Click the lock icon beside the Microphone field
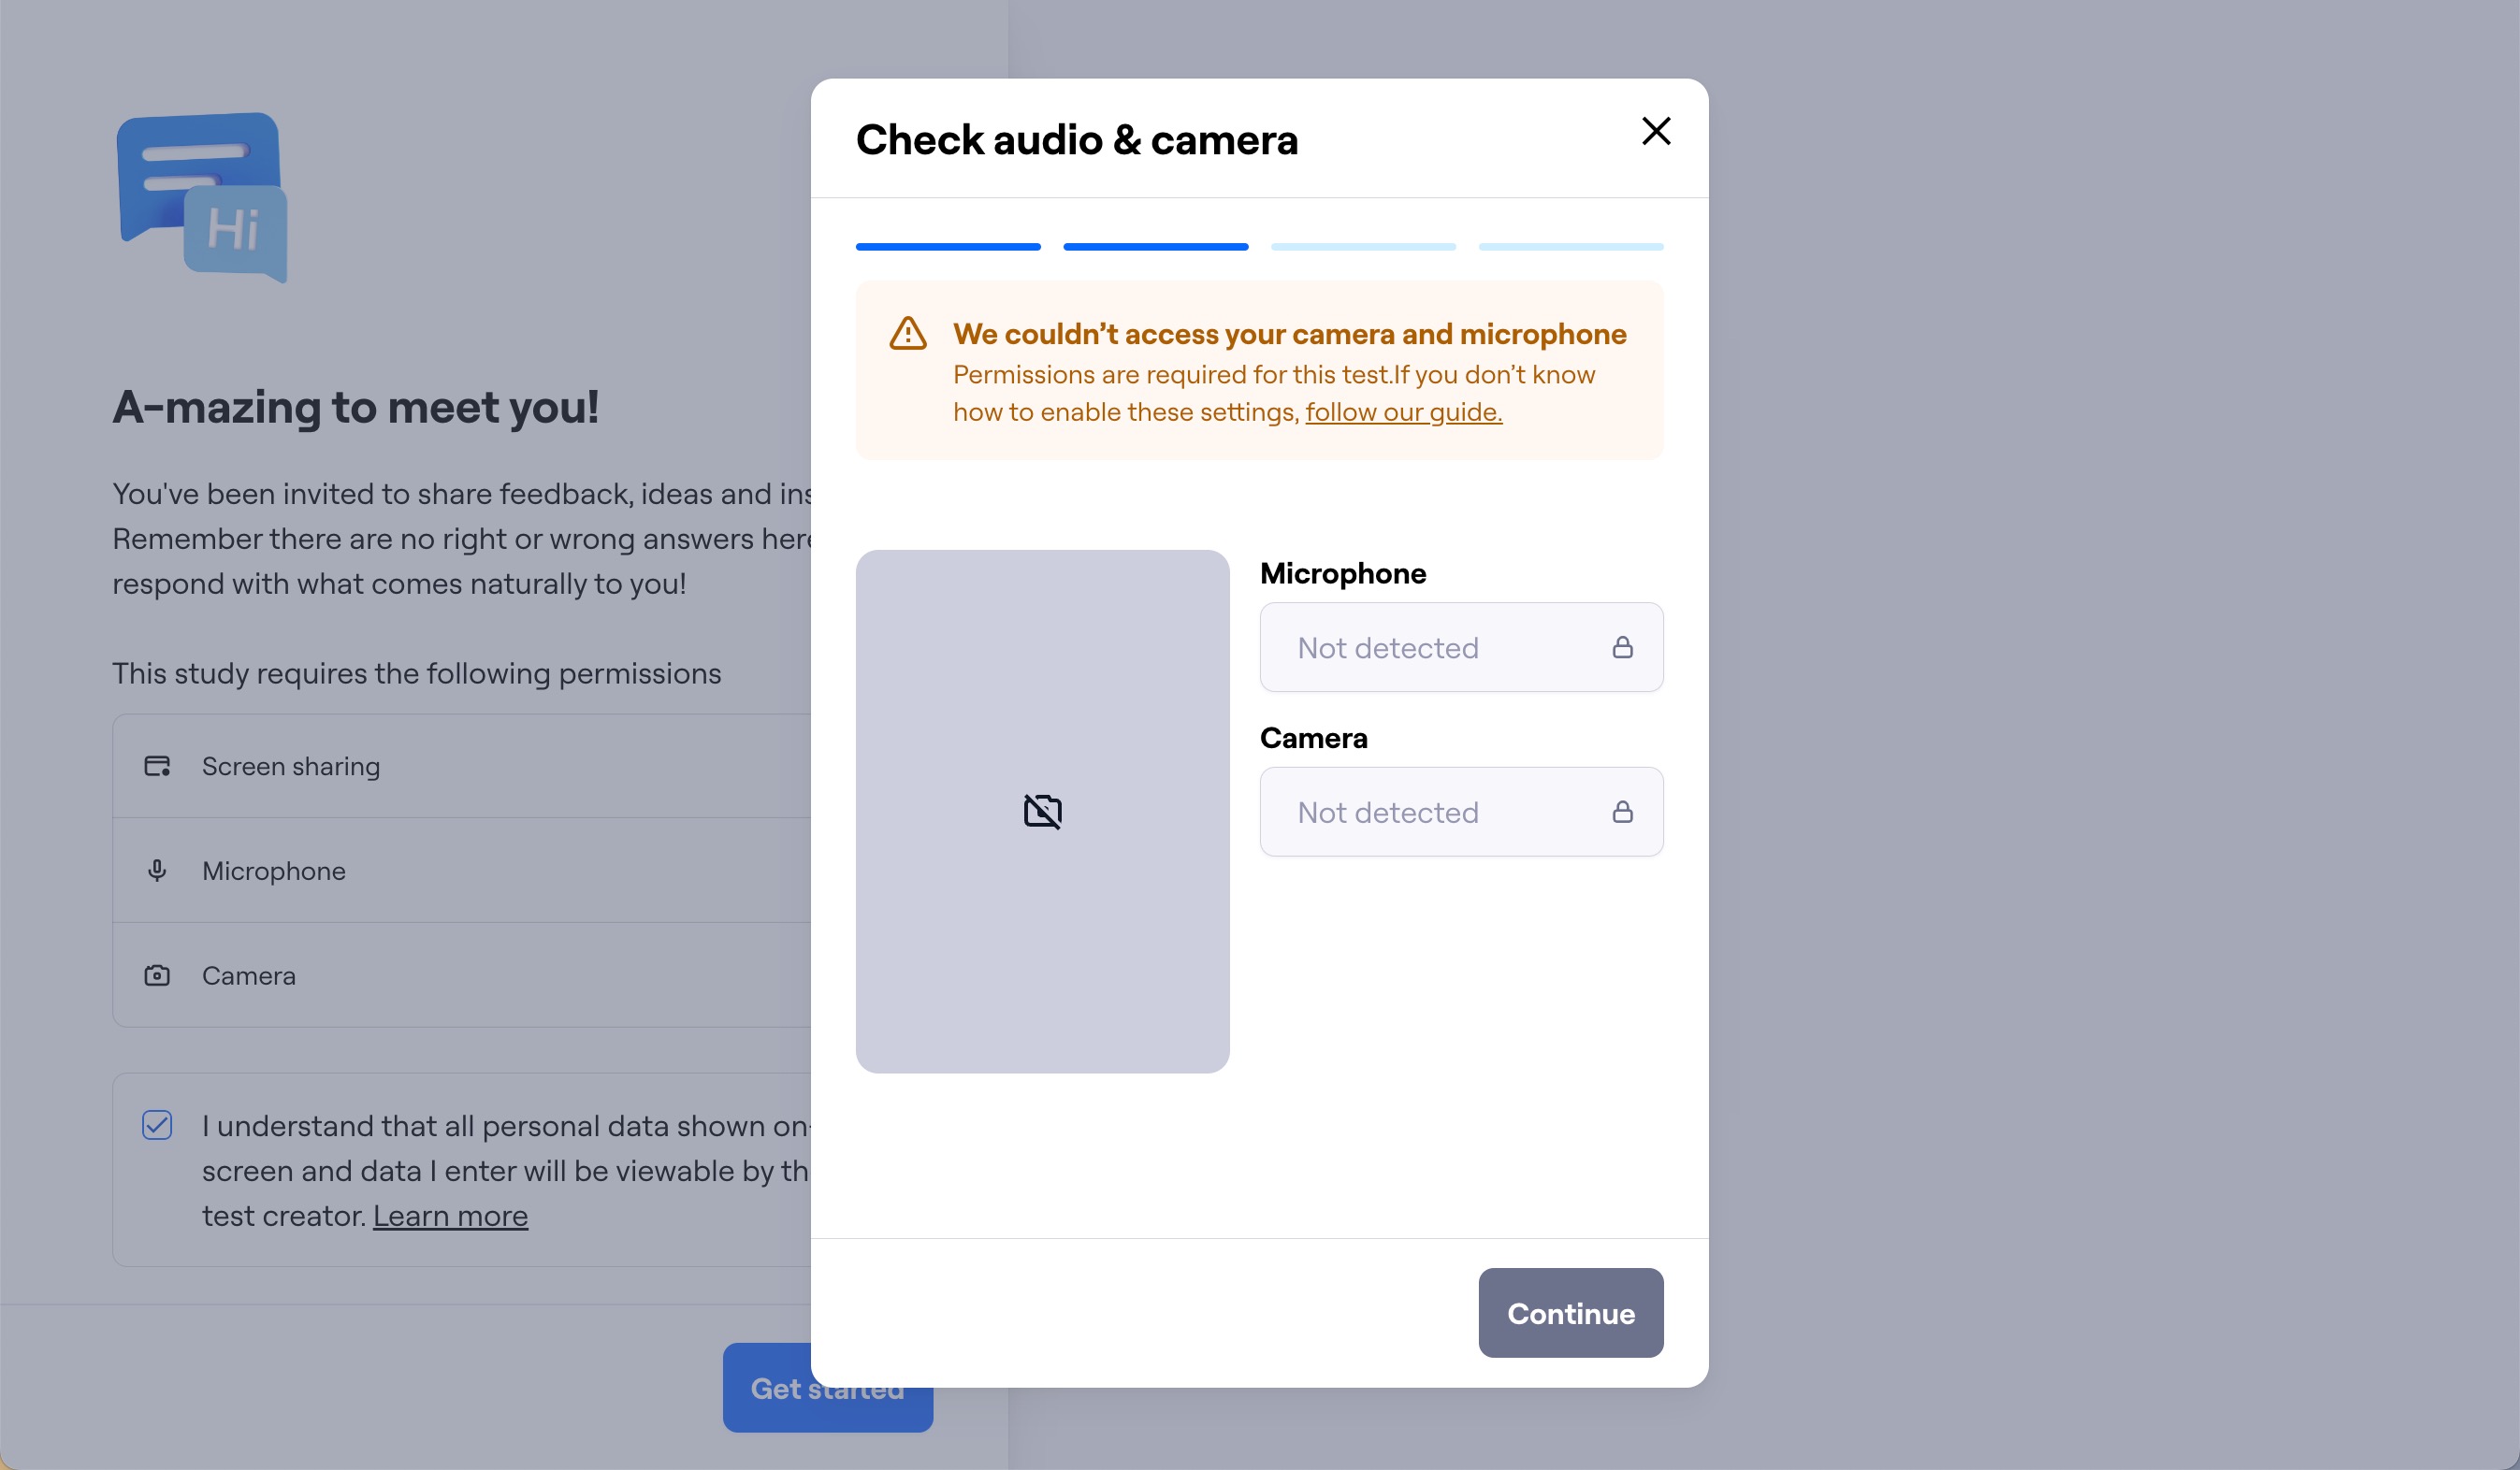 1624,647
